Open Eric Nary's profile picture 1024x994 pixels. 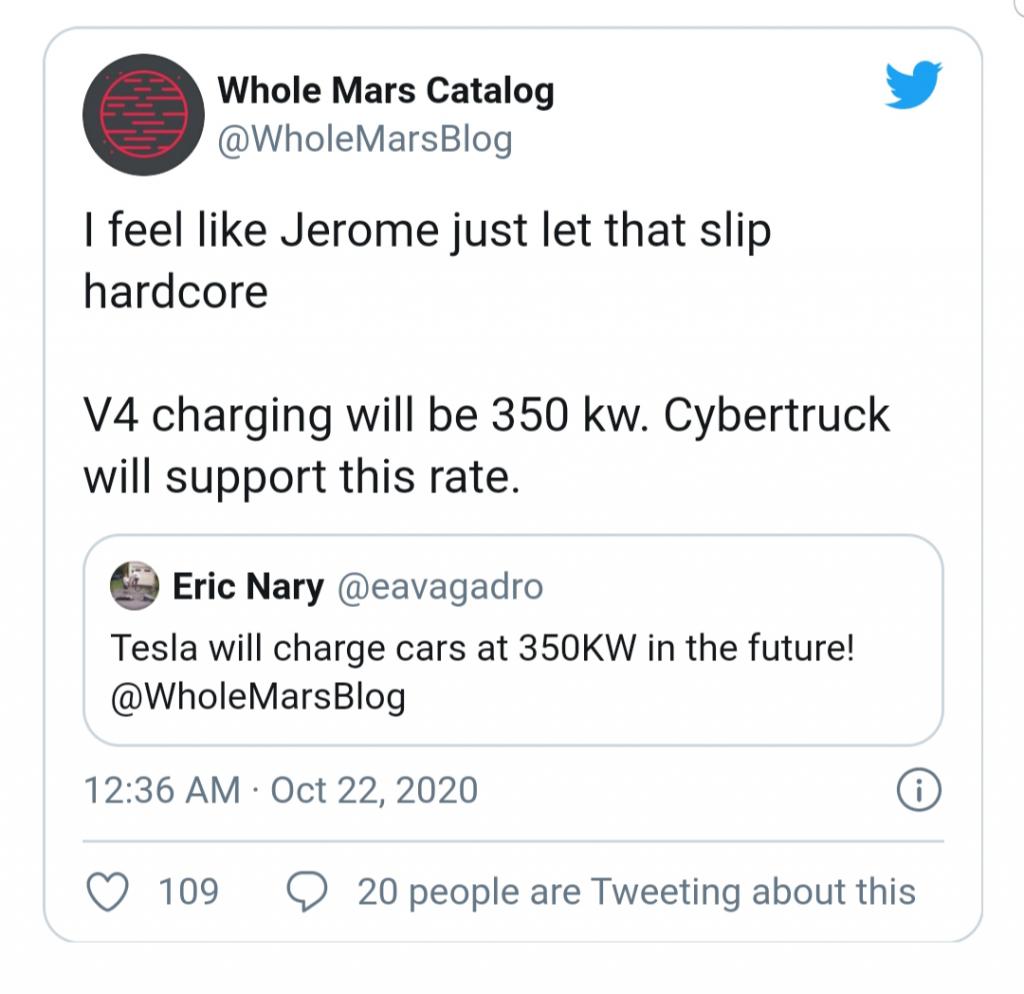pos(135,586)
